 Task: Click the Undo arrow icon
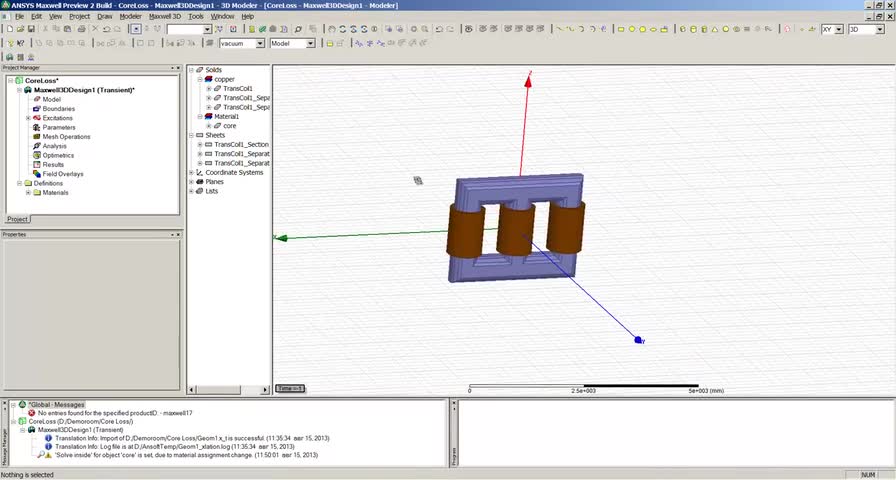pos(106,29)
